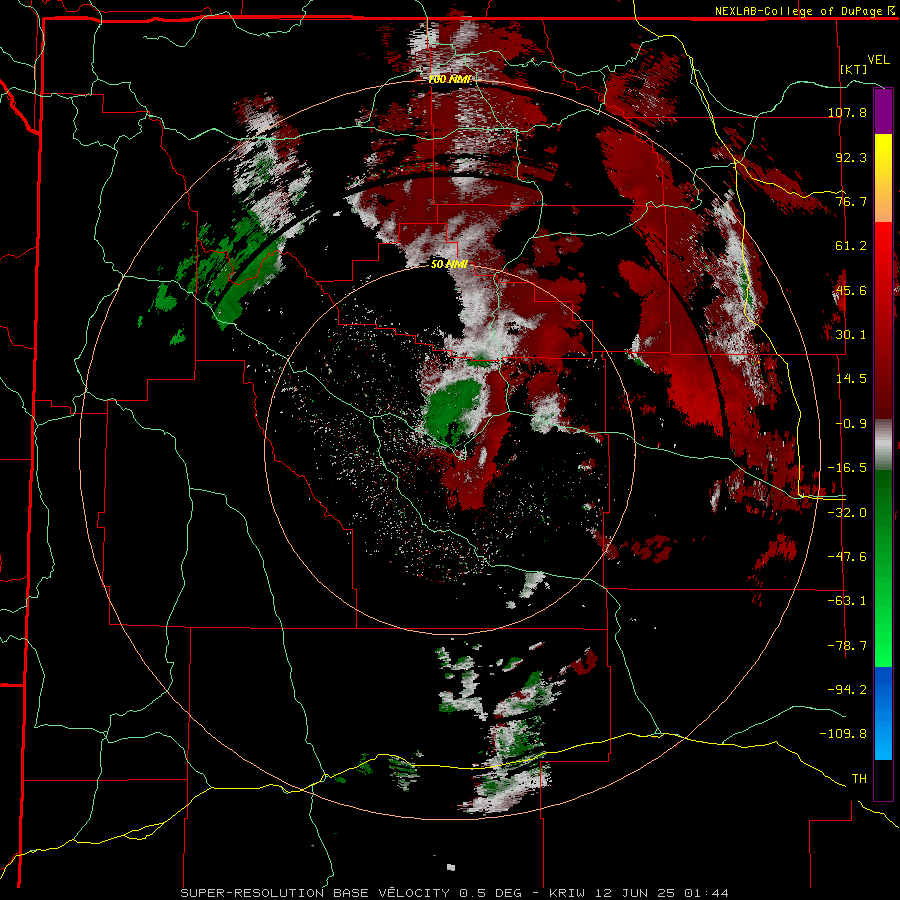Click the -109.8 value on velocity scale

[843, 734]
